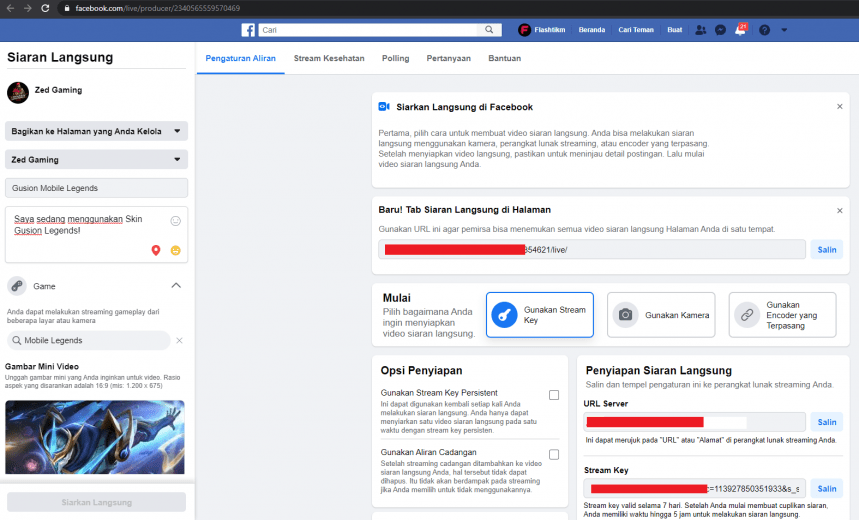Open the help question mark icon
The image size is (859, 520).
(764, 30)
